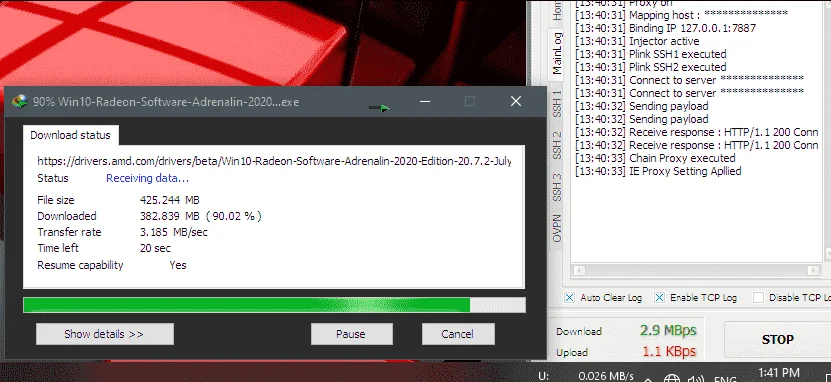
Task: Switch to SSH 1 tab in injector window
Action: pos(556,104)
